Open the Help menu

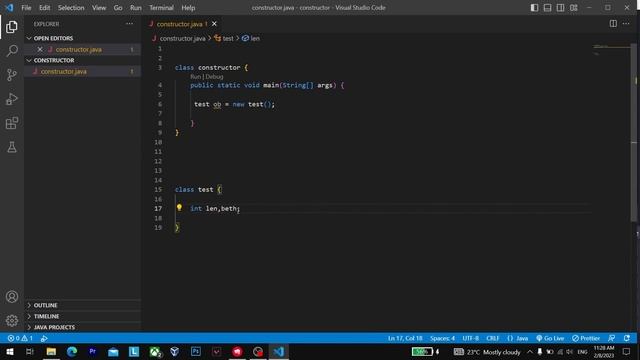[x=188, y=8]
